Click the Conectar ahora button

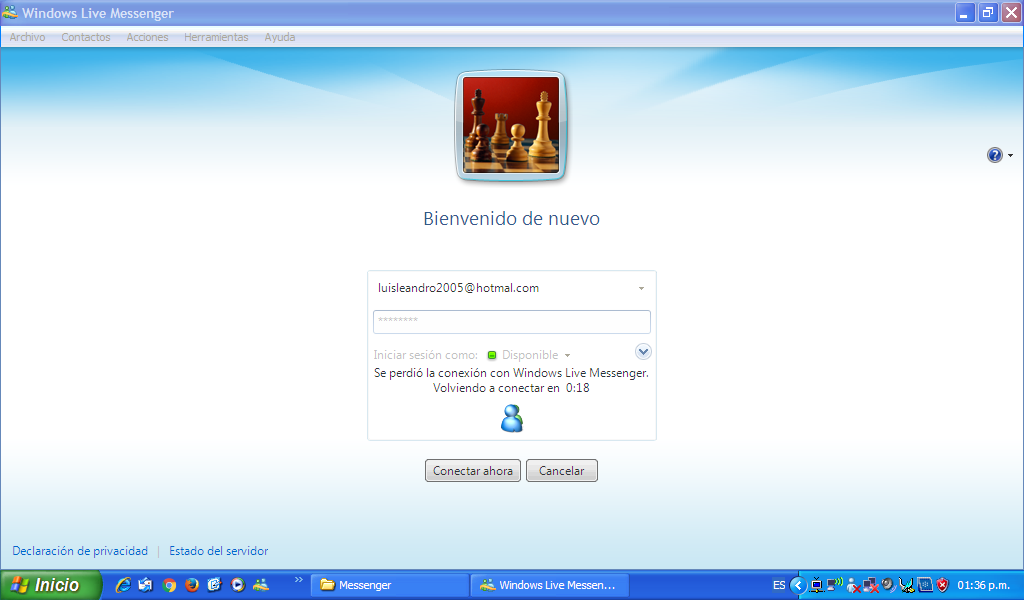point(473,471)
